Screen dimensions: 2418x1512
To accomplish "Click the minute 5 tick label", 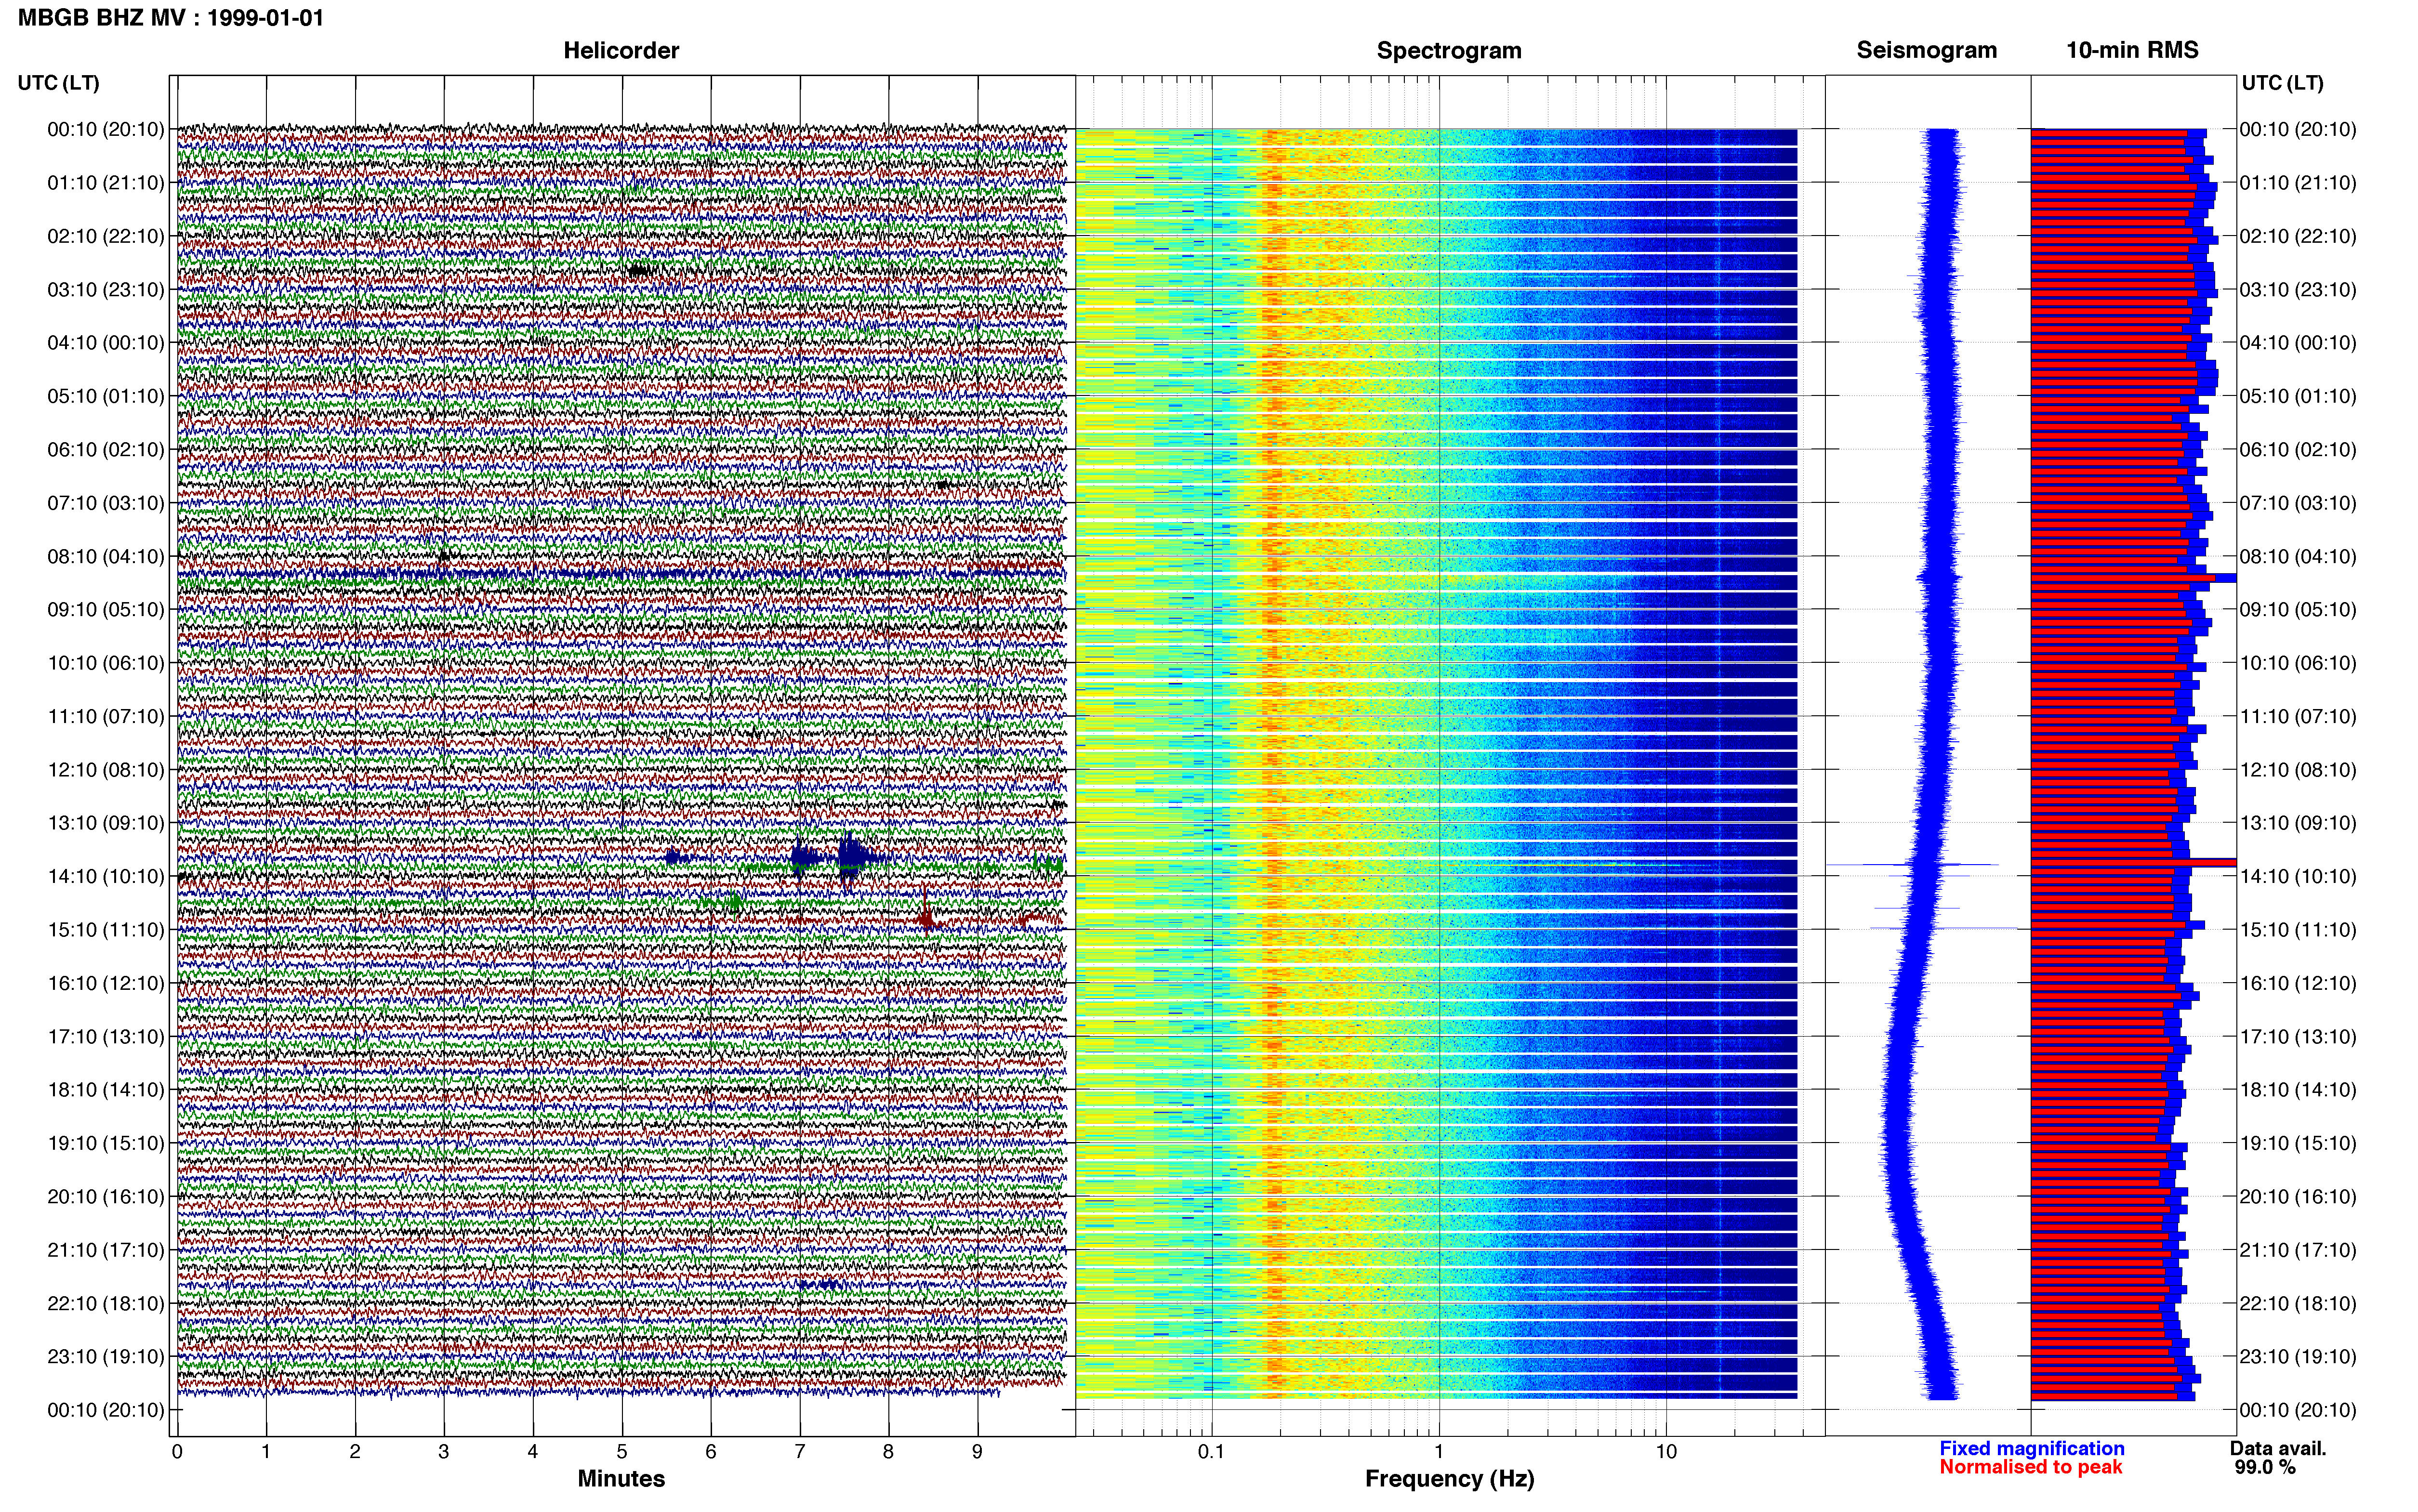I will (622, 1452).
